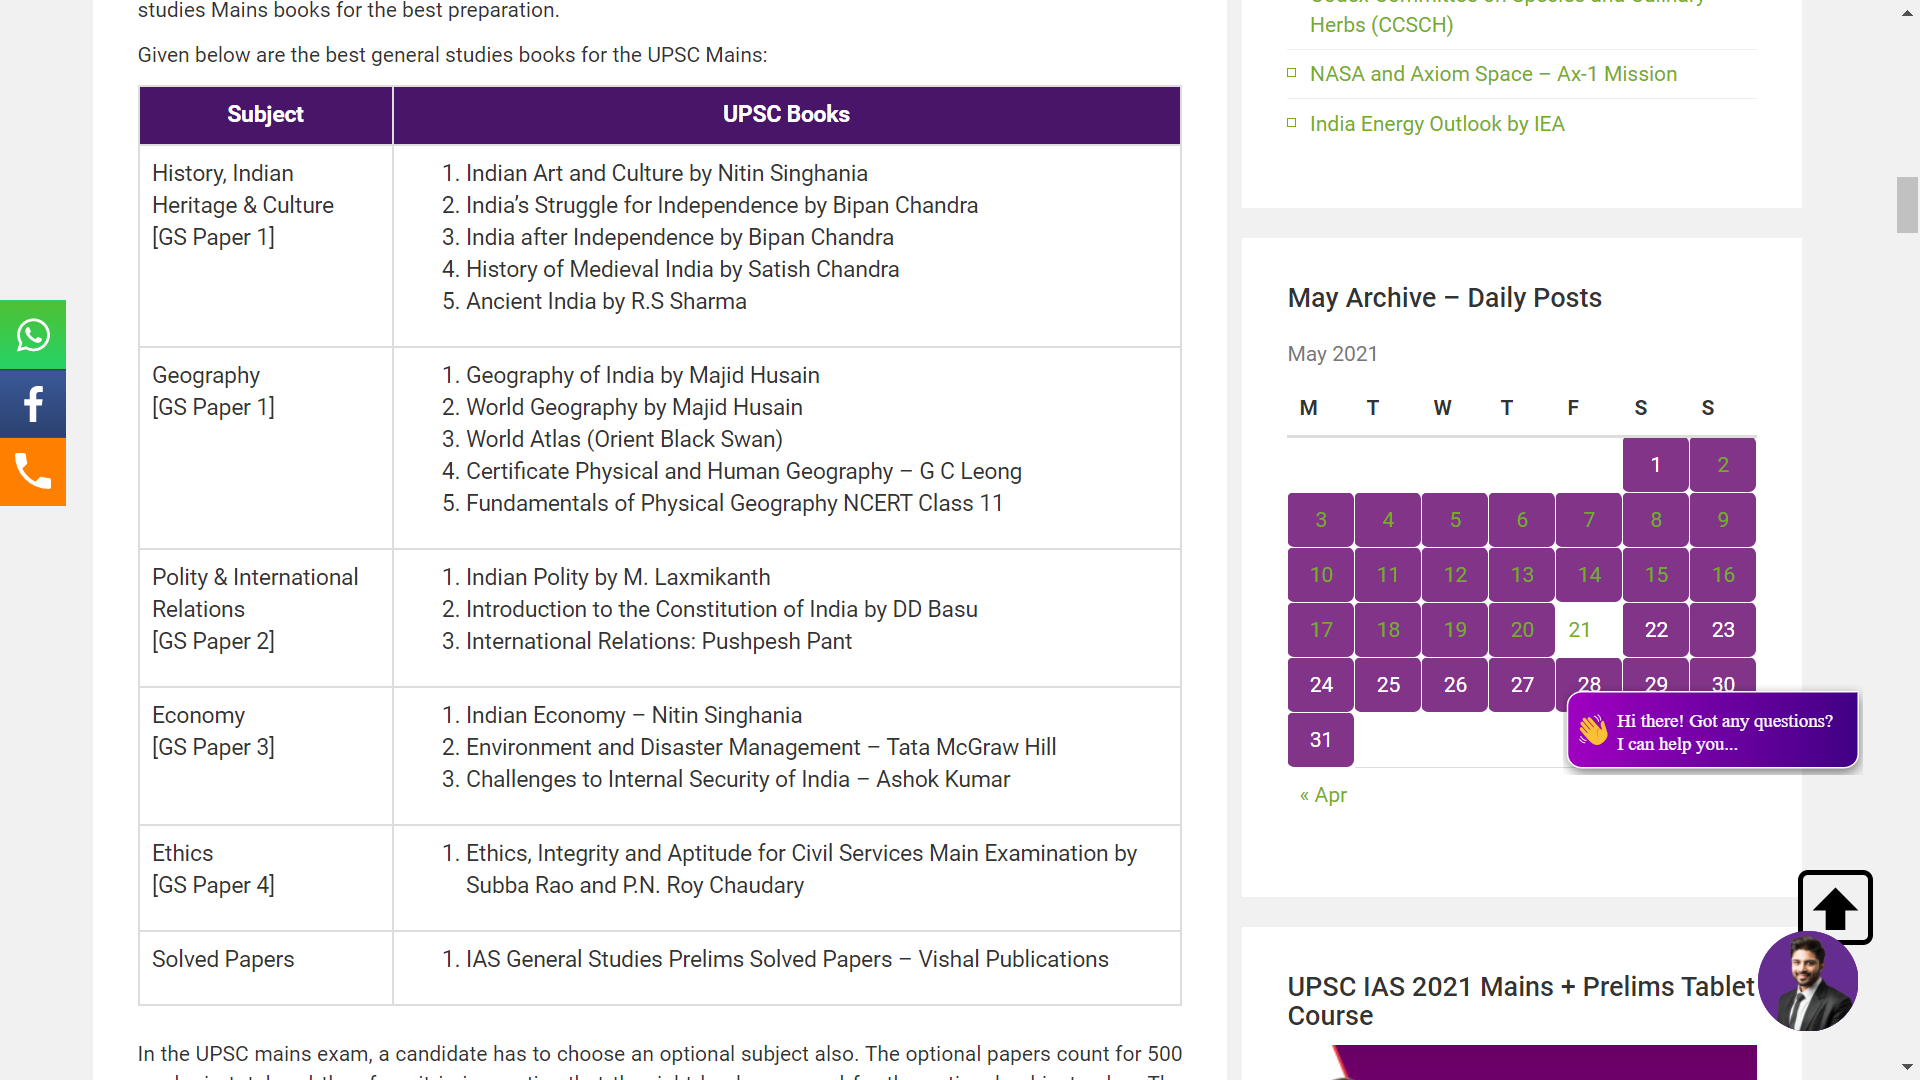
Task: Open India Energy Outlook by IEA link
Action: point(1437,124)
